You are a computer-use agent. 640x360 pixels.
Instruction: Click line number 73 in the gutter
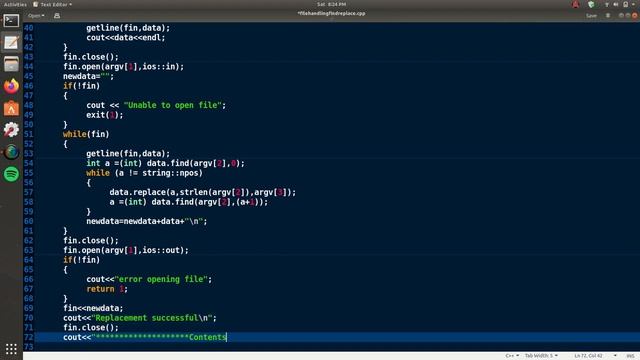[x=29, y=347]
